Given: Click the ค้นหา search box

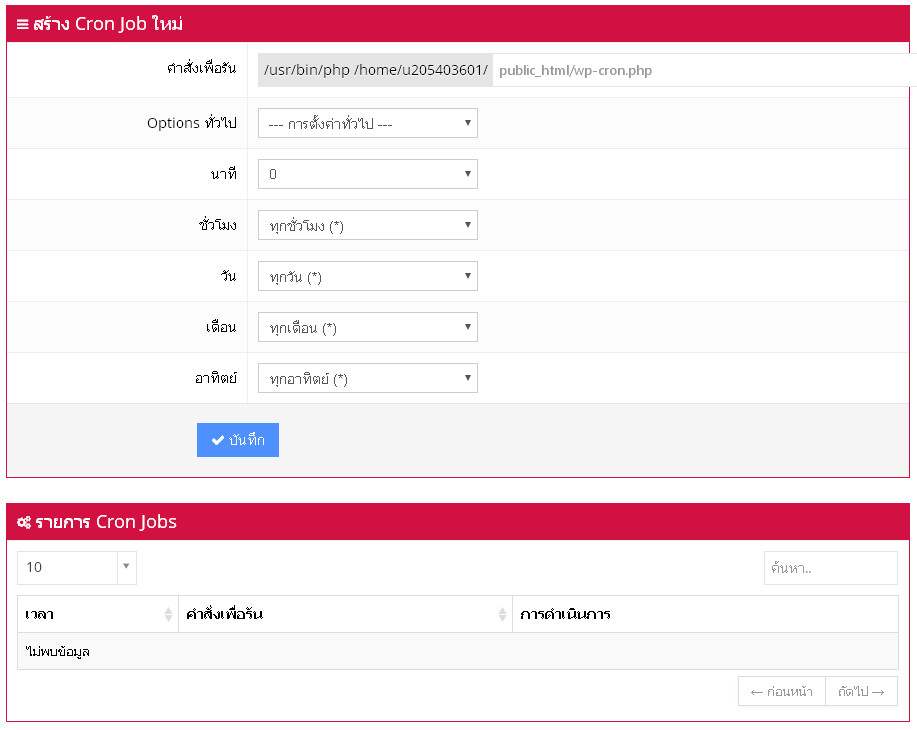Looking at the screenshot, I should (x=830, y=568).
